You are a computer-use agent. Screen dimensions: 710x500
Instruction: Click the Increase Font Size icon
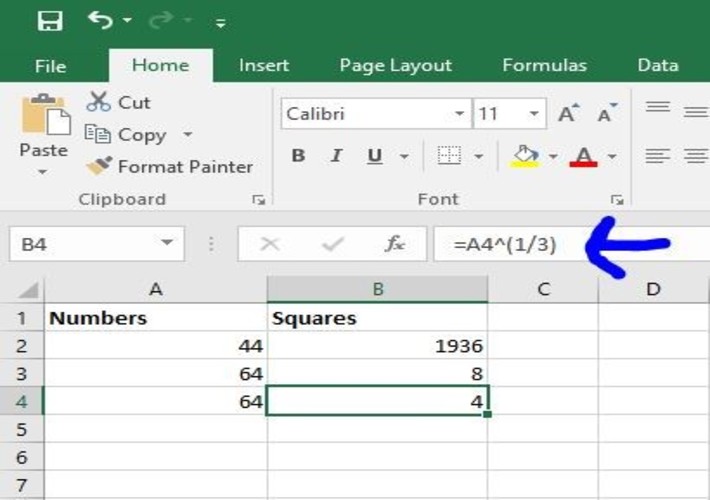pos(568,114)
